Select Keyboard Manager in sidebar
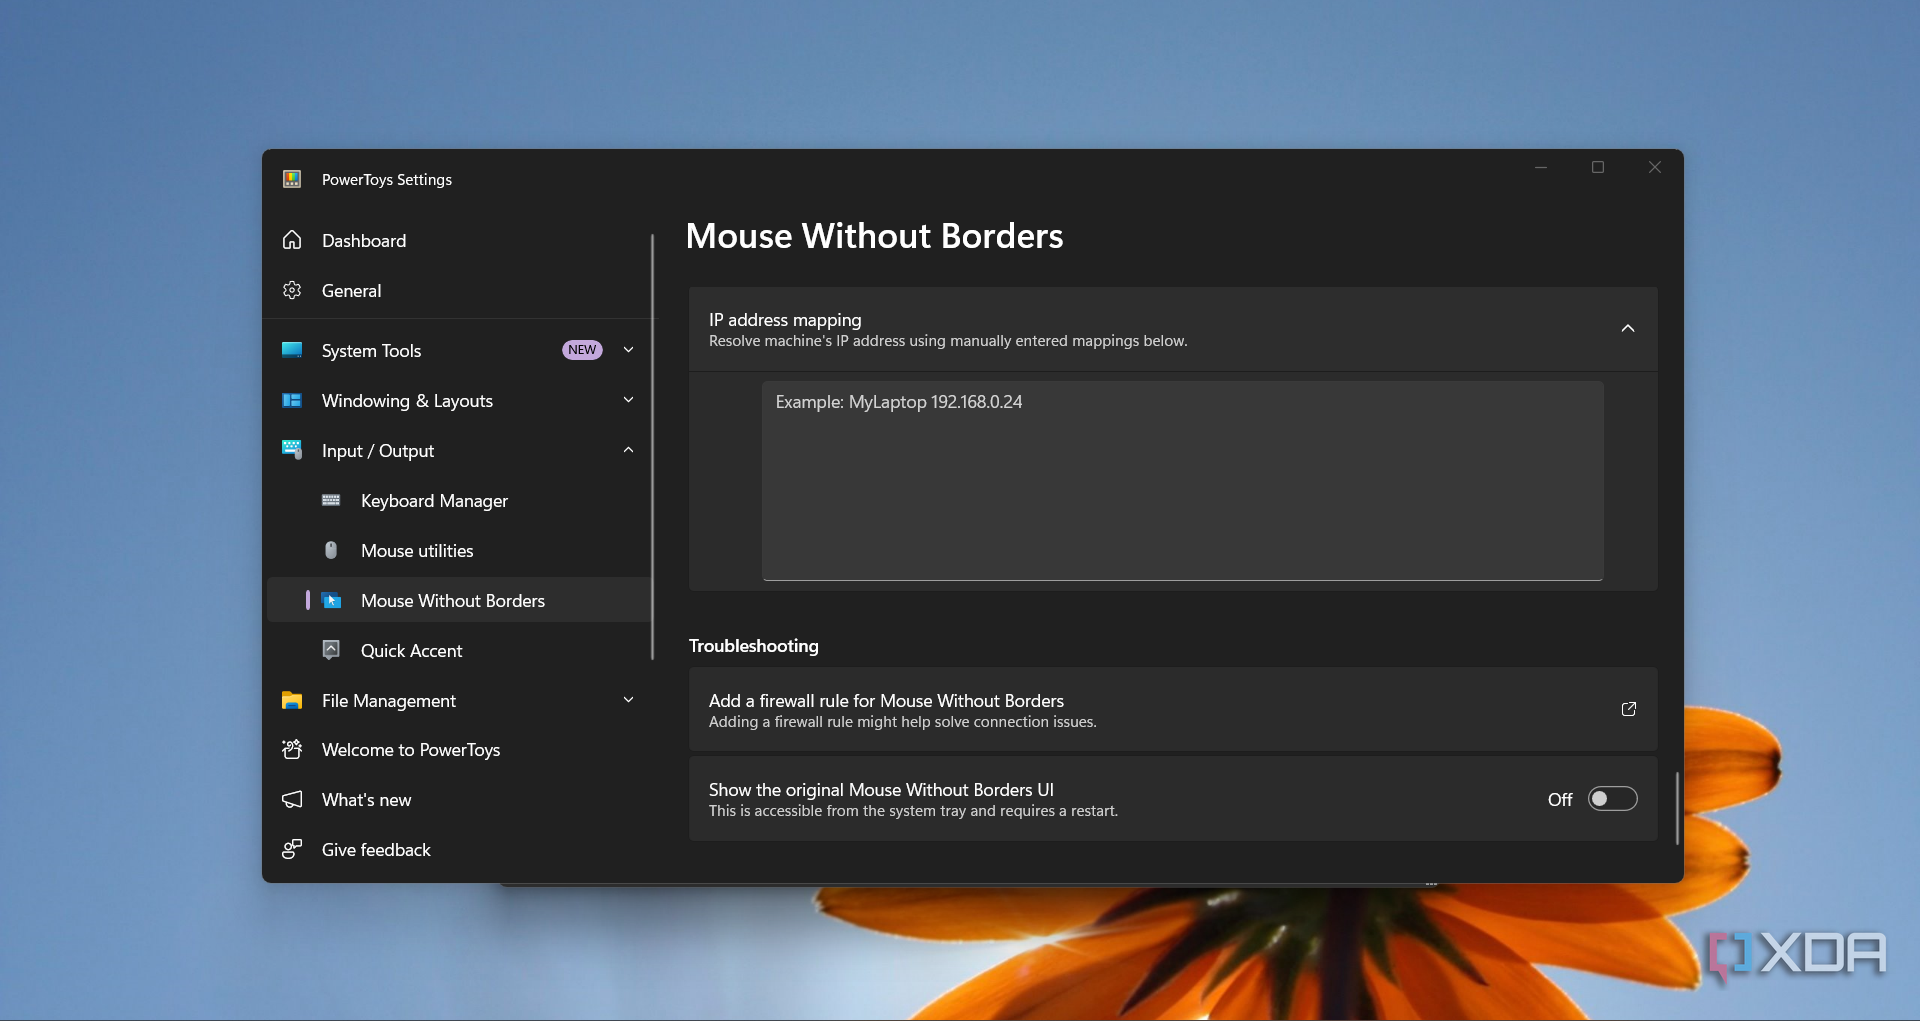Image resolution: width=1920 pixels, height=1021 pixels. click(x=460, y=500)
